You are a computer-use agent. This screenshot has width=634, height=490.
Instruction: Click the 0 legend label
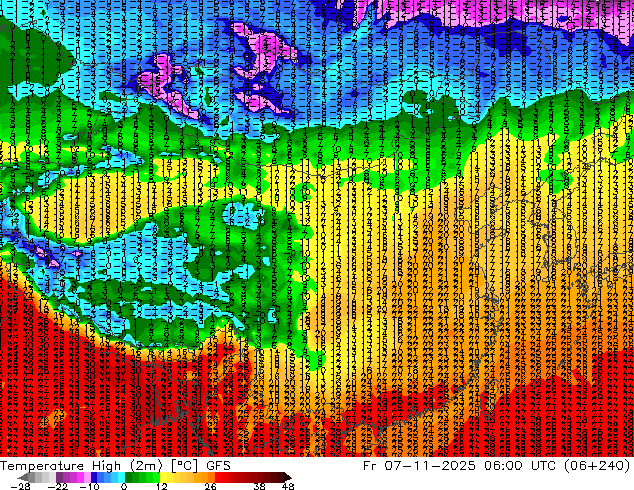point(124,486)
